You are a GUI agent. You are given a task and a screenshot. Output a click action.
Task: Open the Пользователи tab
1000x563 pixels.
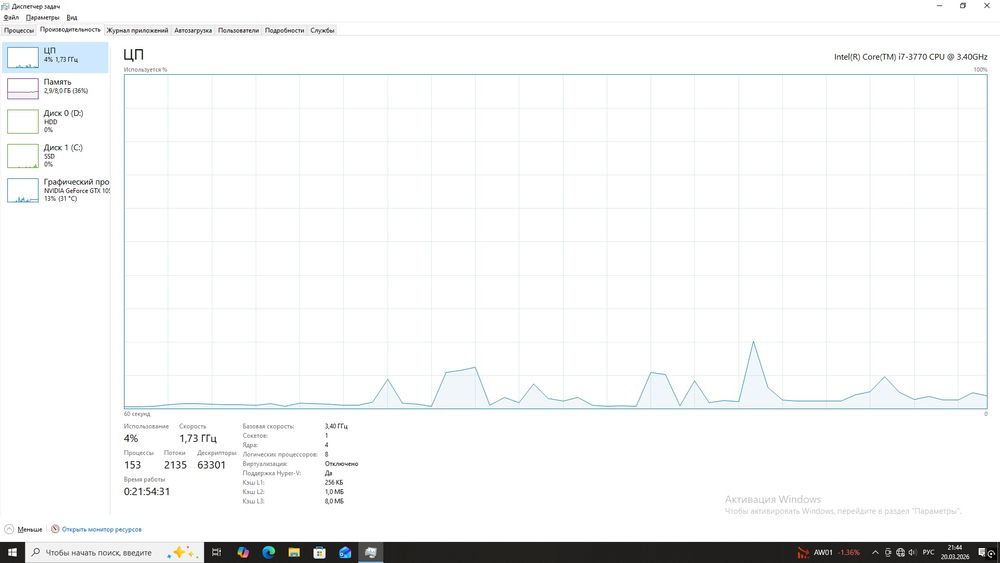(x=239, y=30)
